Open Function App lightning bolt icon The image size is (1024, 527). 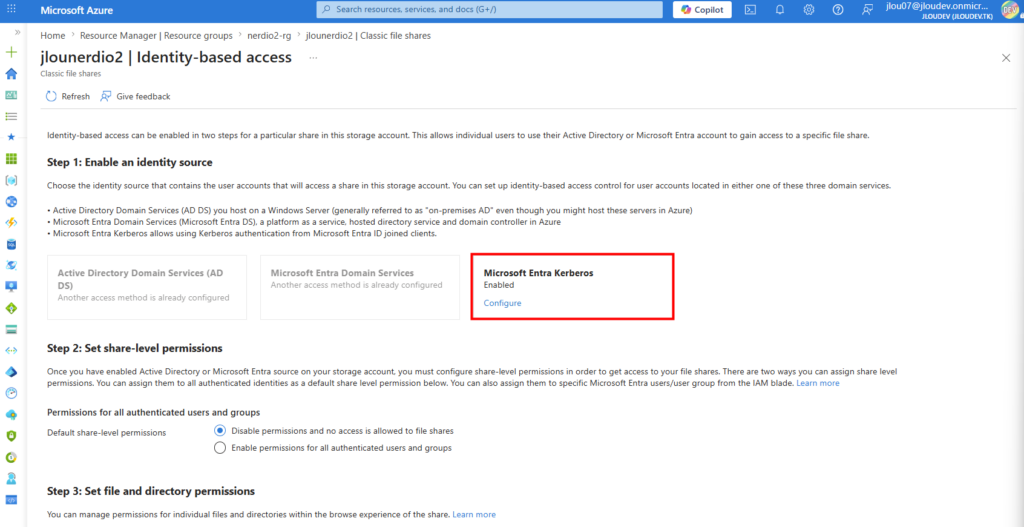(x=11, y=223)
